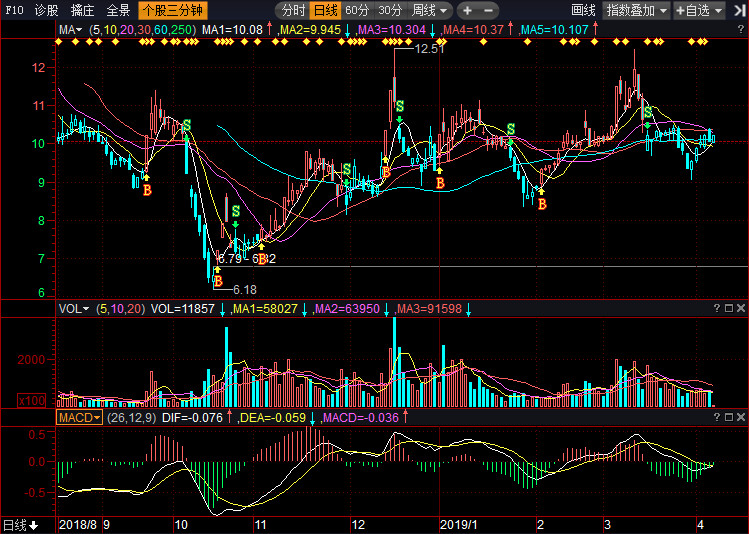Screen dimensions: 749x534
Task: Select the 30分 period tab
Action: (x=390, y=10)
